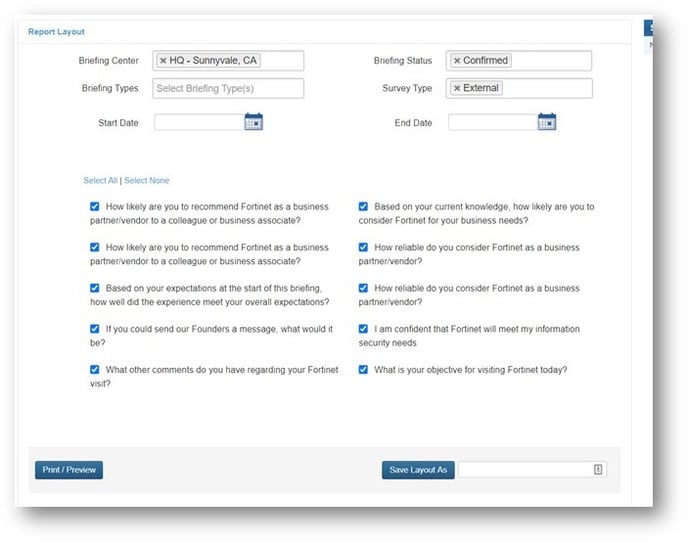Expand the Briefing Center selection box

tap(280, 61)
